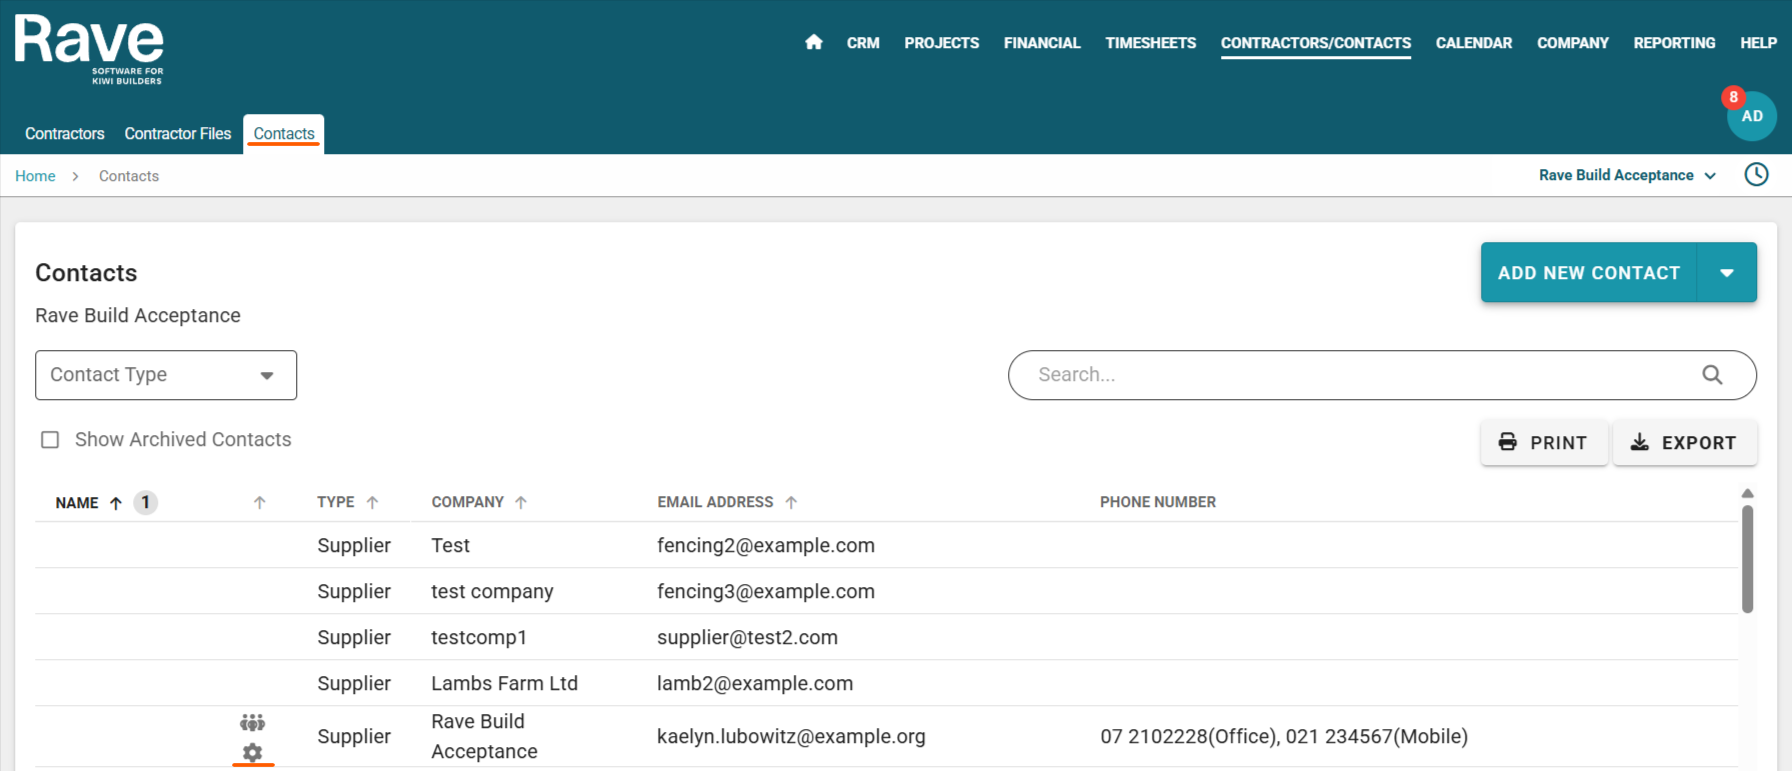The image size is (1792, 771).
Task: Click the company cell reading exactly Test
Action: [450, 546]
